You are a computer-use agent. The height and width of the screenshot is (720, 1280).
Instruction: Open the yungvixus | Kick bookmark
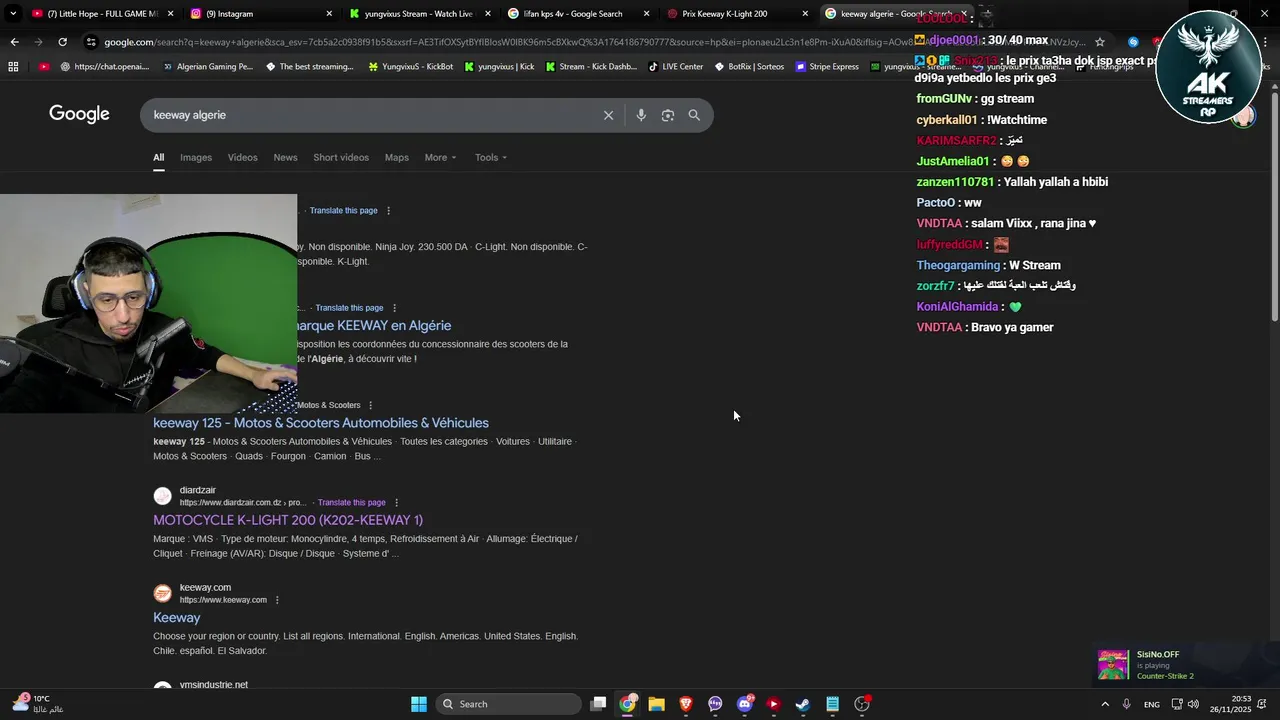point(499,67)
